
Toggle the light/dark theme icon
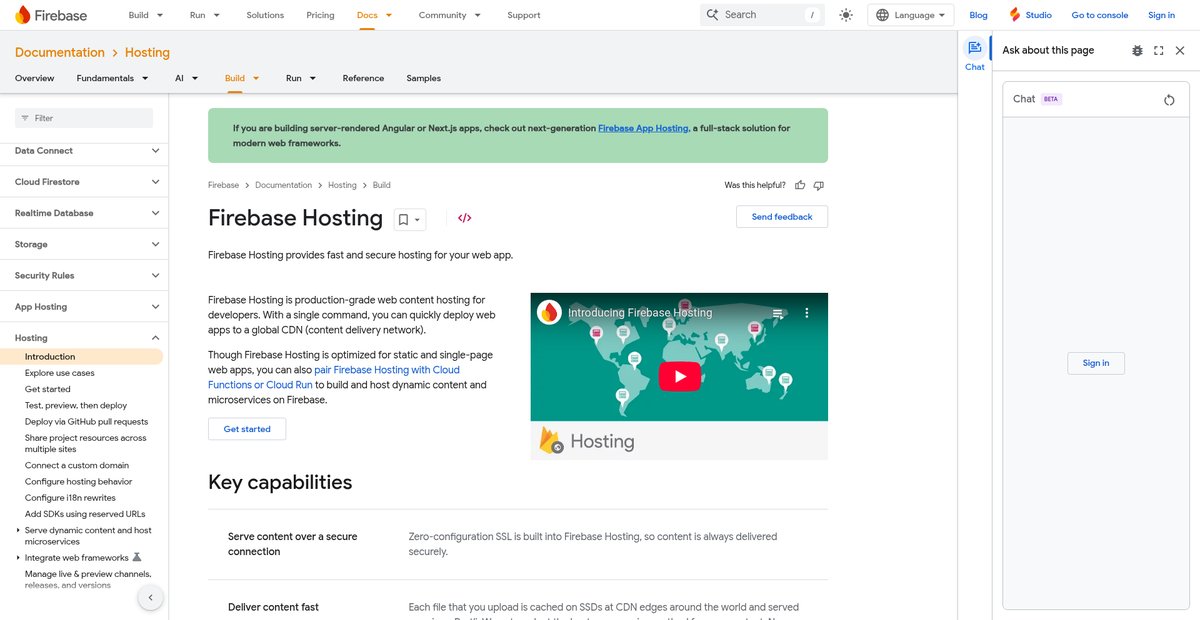click(x=846, y=15)
